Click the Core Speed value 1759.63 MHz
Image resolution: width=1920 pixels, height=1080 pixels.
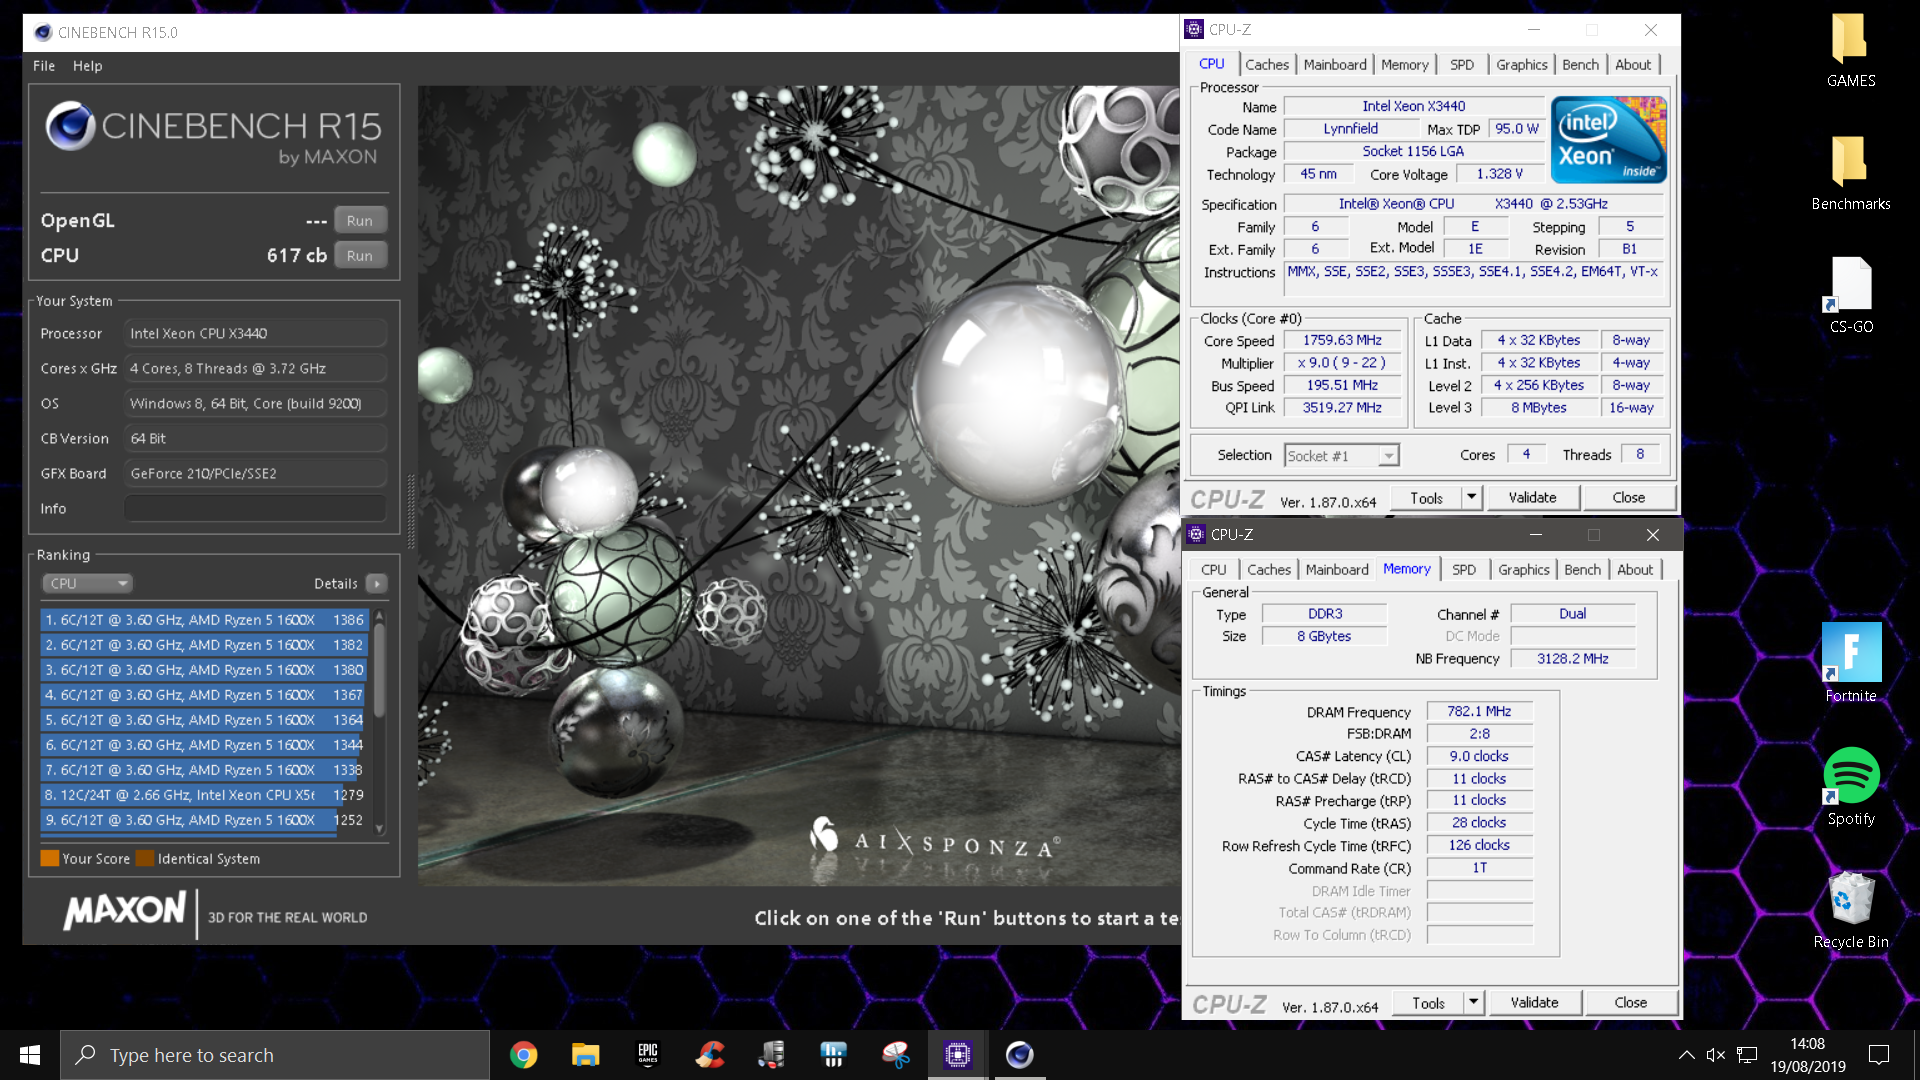[x=1341, y=341]
